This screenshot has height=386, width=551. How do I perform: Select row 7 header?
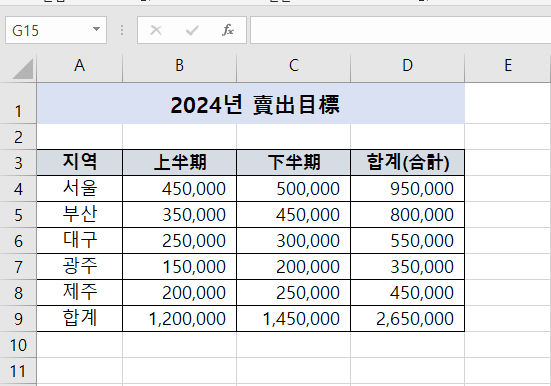[x=18, y=267]
